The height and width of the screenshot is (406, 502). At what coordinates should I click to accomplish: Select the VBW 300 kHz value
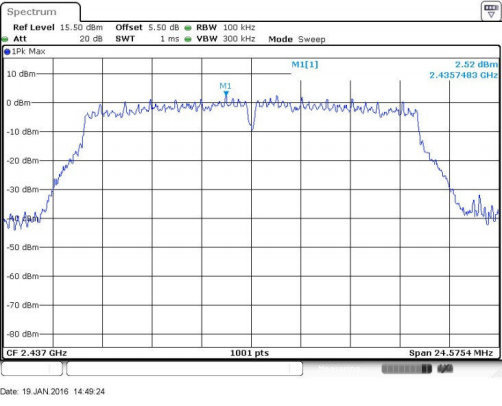[239, 39]
